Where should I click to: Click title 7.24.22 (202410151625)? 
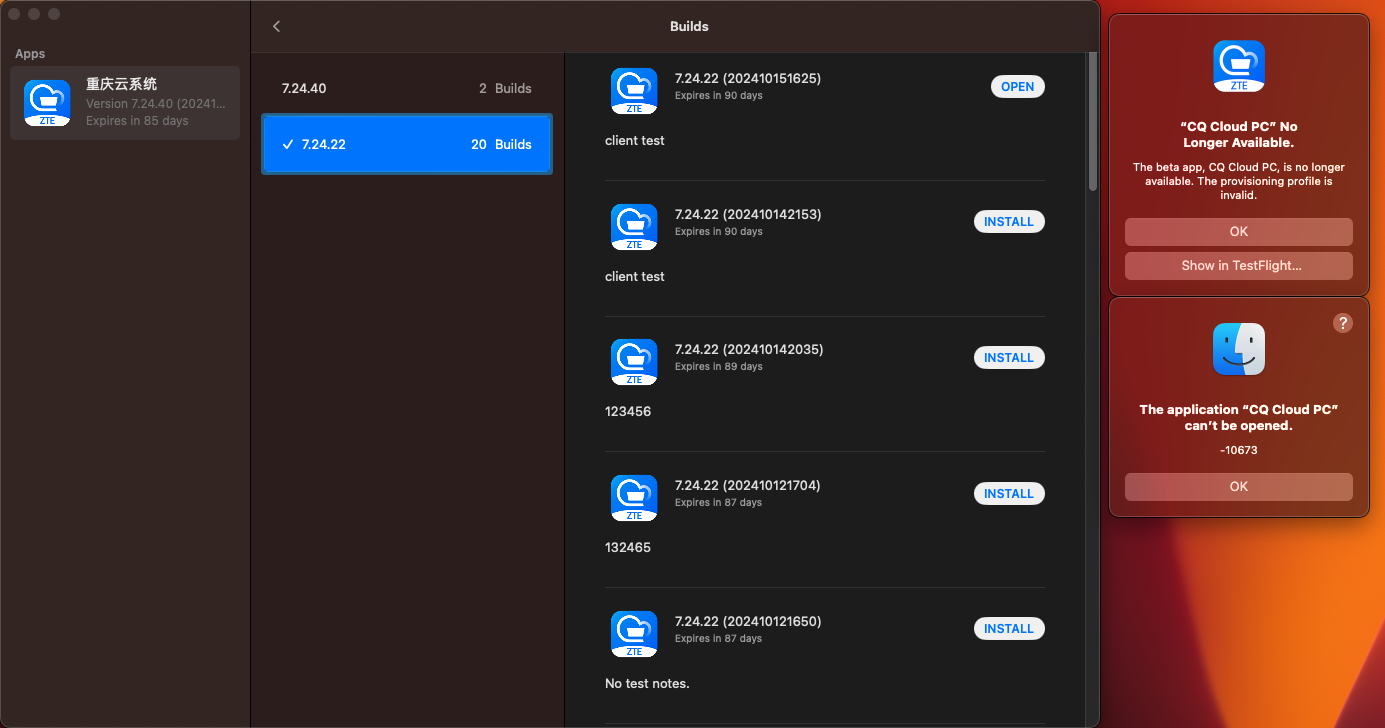pyautogui.click(x=748, y=78)
